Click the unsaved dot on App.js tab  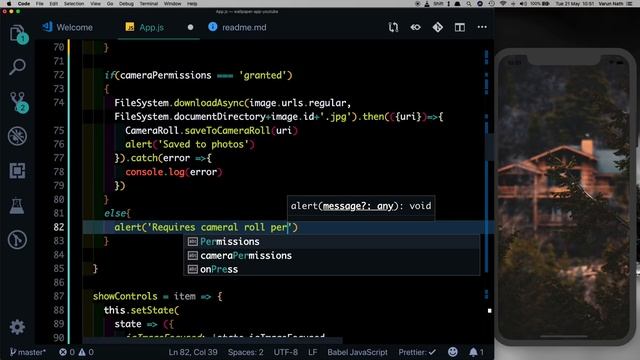[190, 27]
